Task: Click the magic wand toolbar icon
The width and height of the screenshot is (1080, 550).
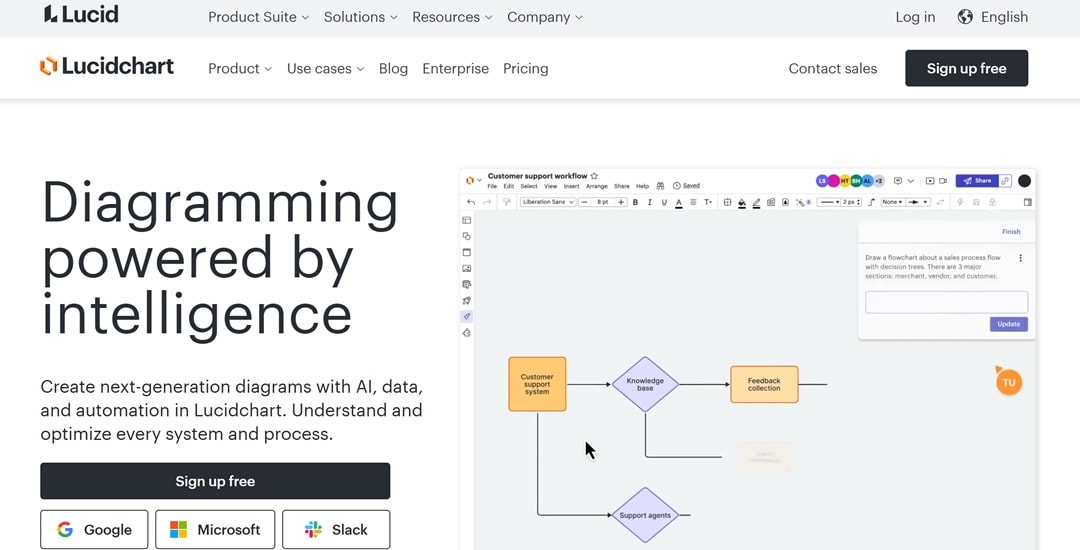Action: tap(800, 202)
